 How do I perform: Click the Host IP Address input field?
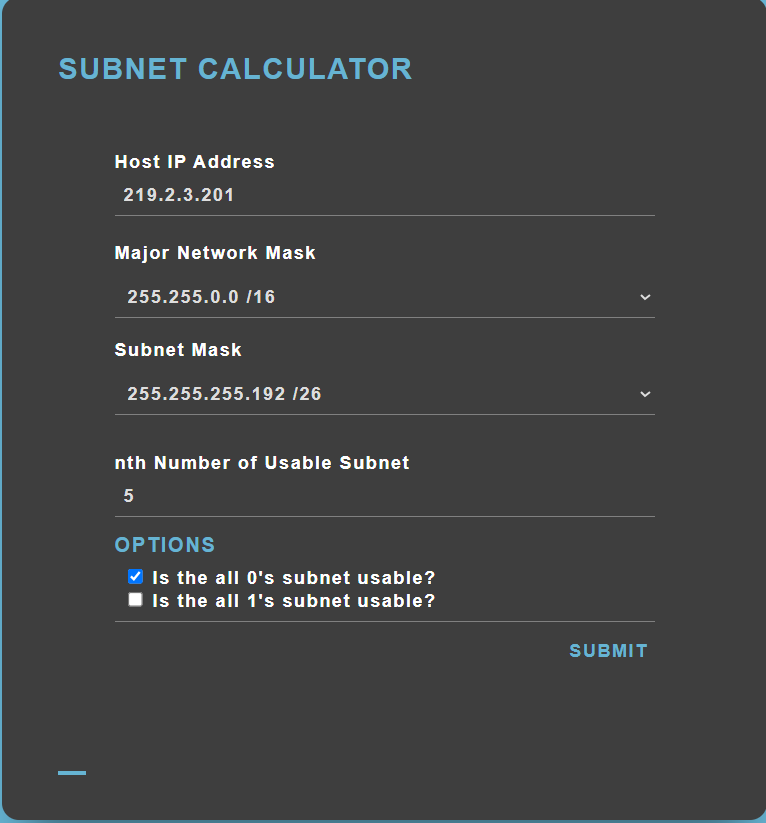coord(385,194)
